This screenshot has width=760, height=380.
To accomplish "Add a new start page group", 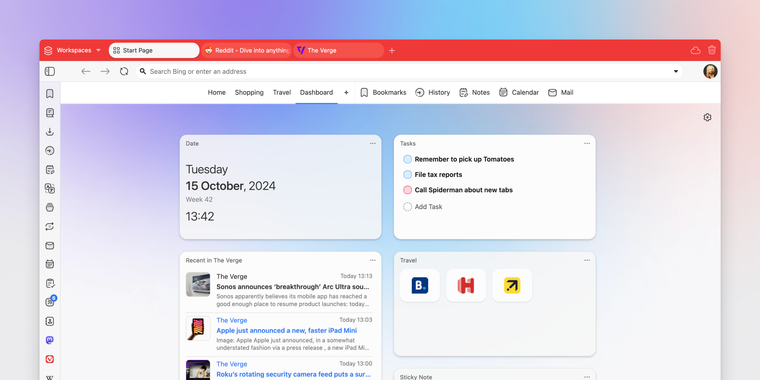I will (x=346, y=93).
